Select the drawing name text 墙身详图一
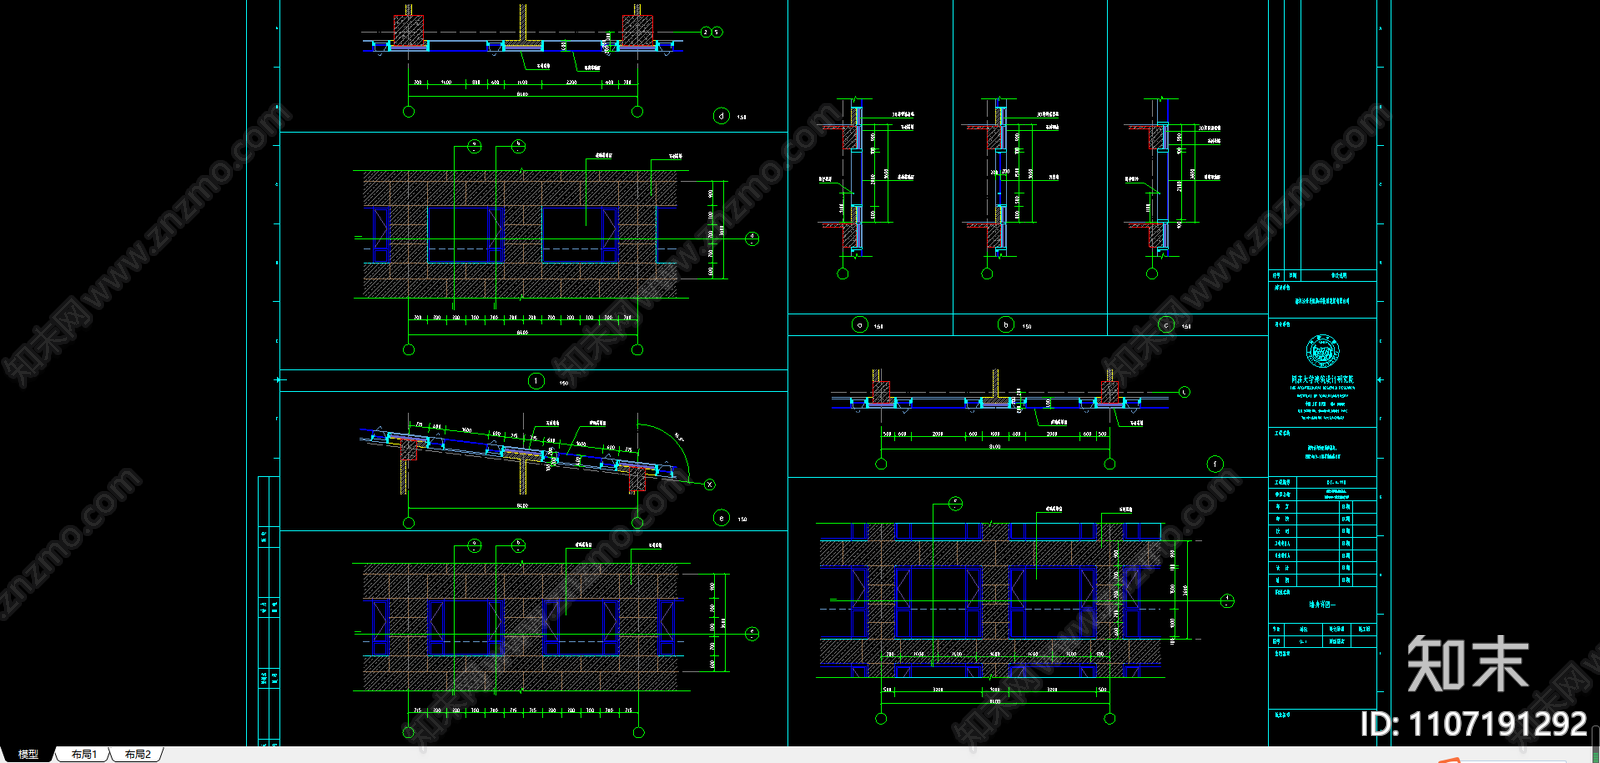The image size is (1600, 763). click(1322, 605)
